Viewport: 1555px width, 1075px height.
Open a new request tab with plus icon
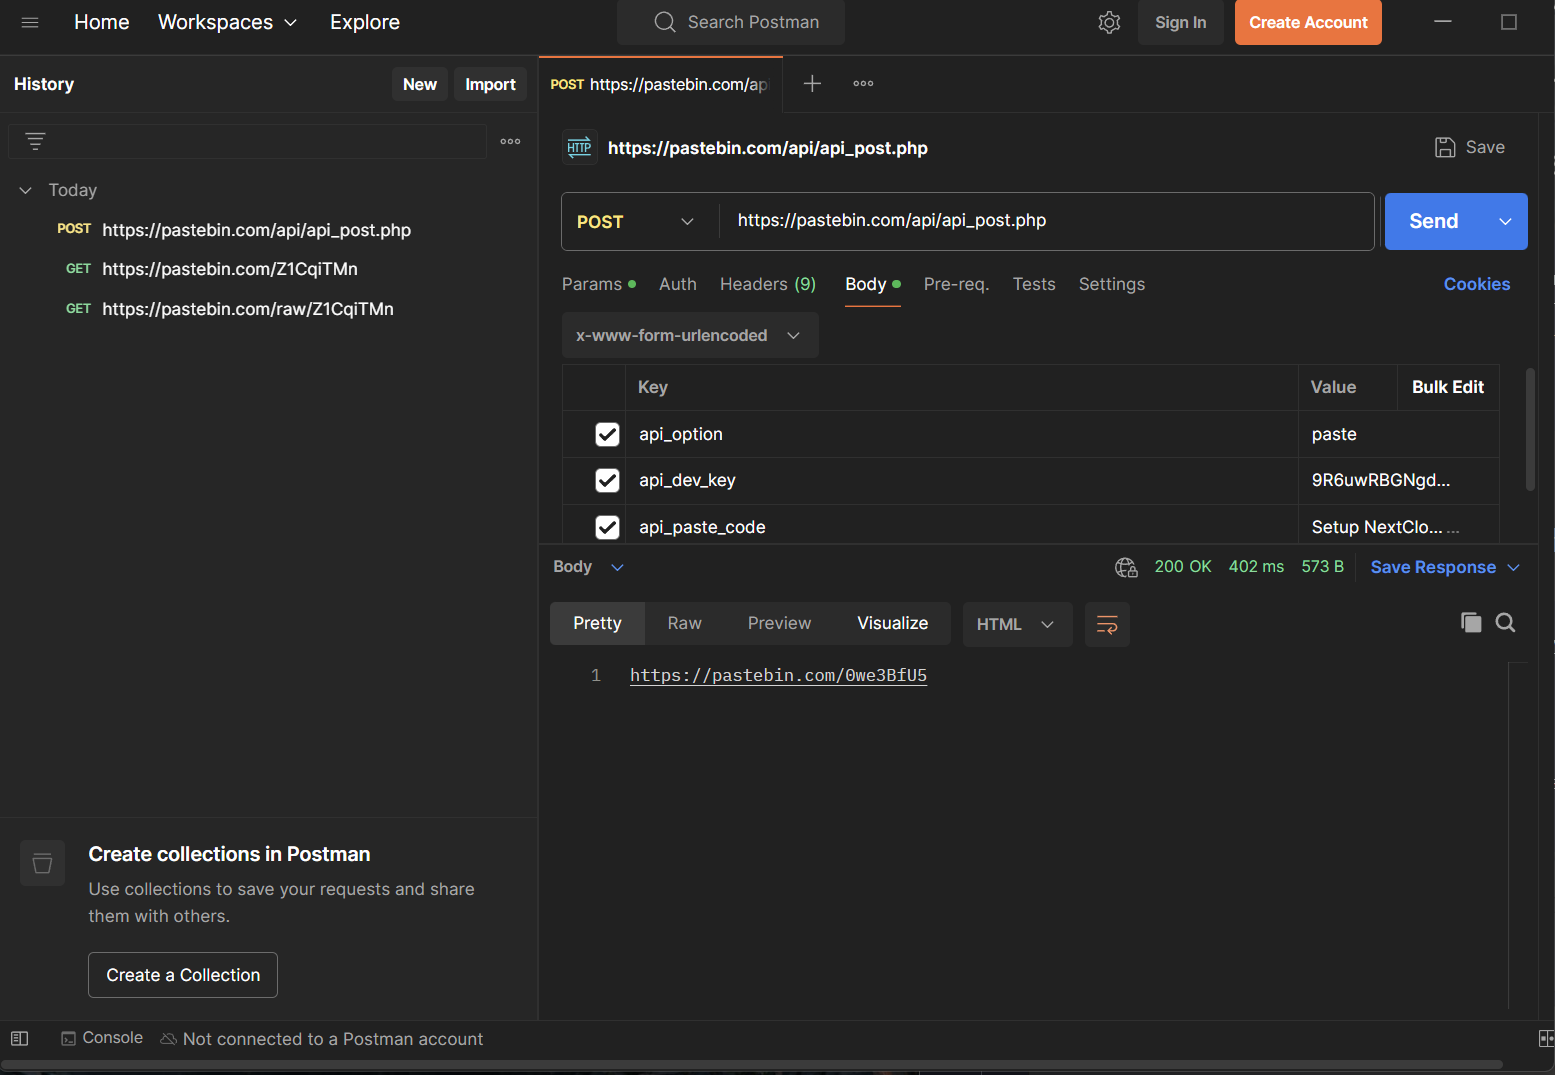point(812,84)
